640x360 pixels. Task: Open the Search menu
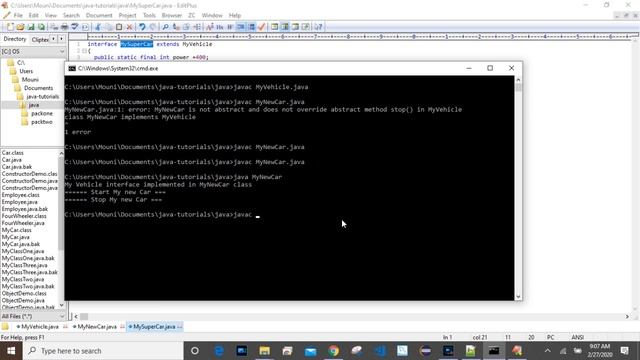coord(71,16)
